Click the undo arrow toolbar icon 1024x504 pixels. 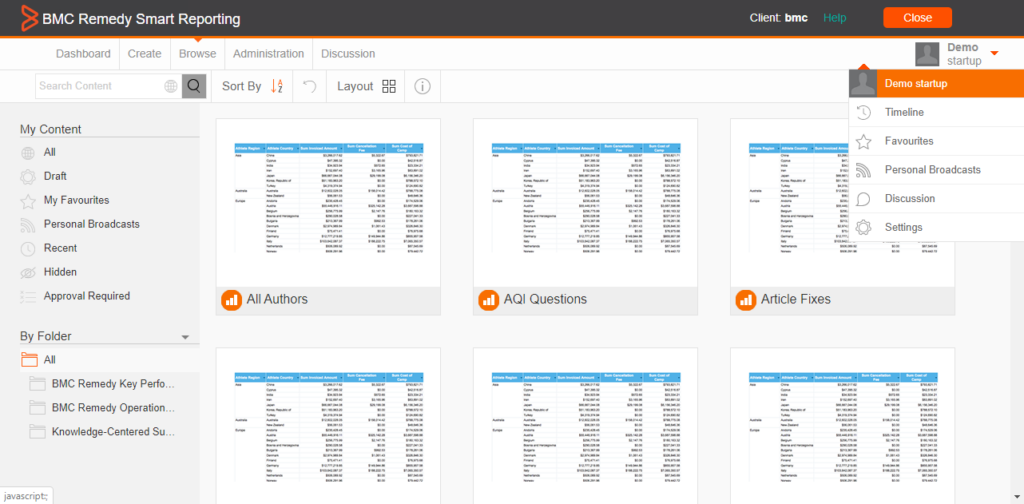click(x=311, y=86)
